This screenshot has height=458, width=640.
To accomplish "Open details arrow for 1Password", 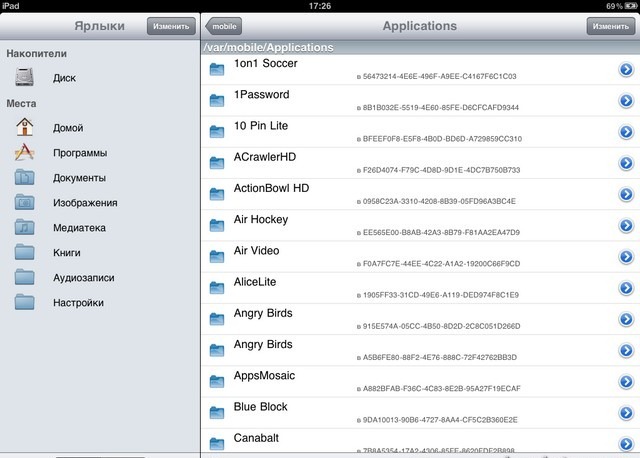I will tap(626, 100).
